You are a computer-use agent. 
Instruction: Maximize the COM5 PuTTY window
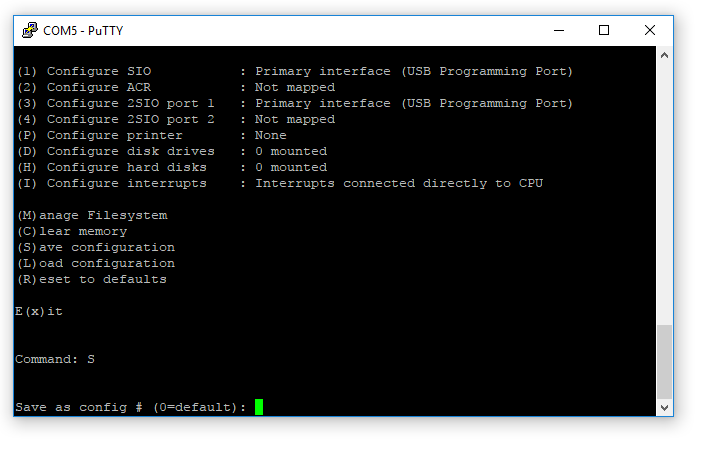[x=604, y=31]
